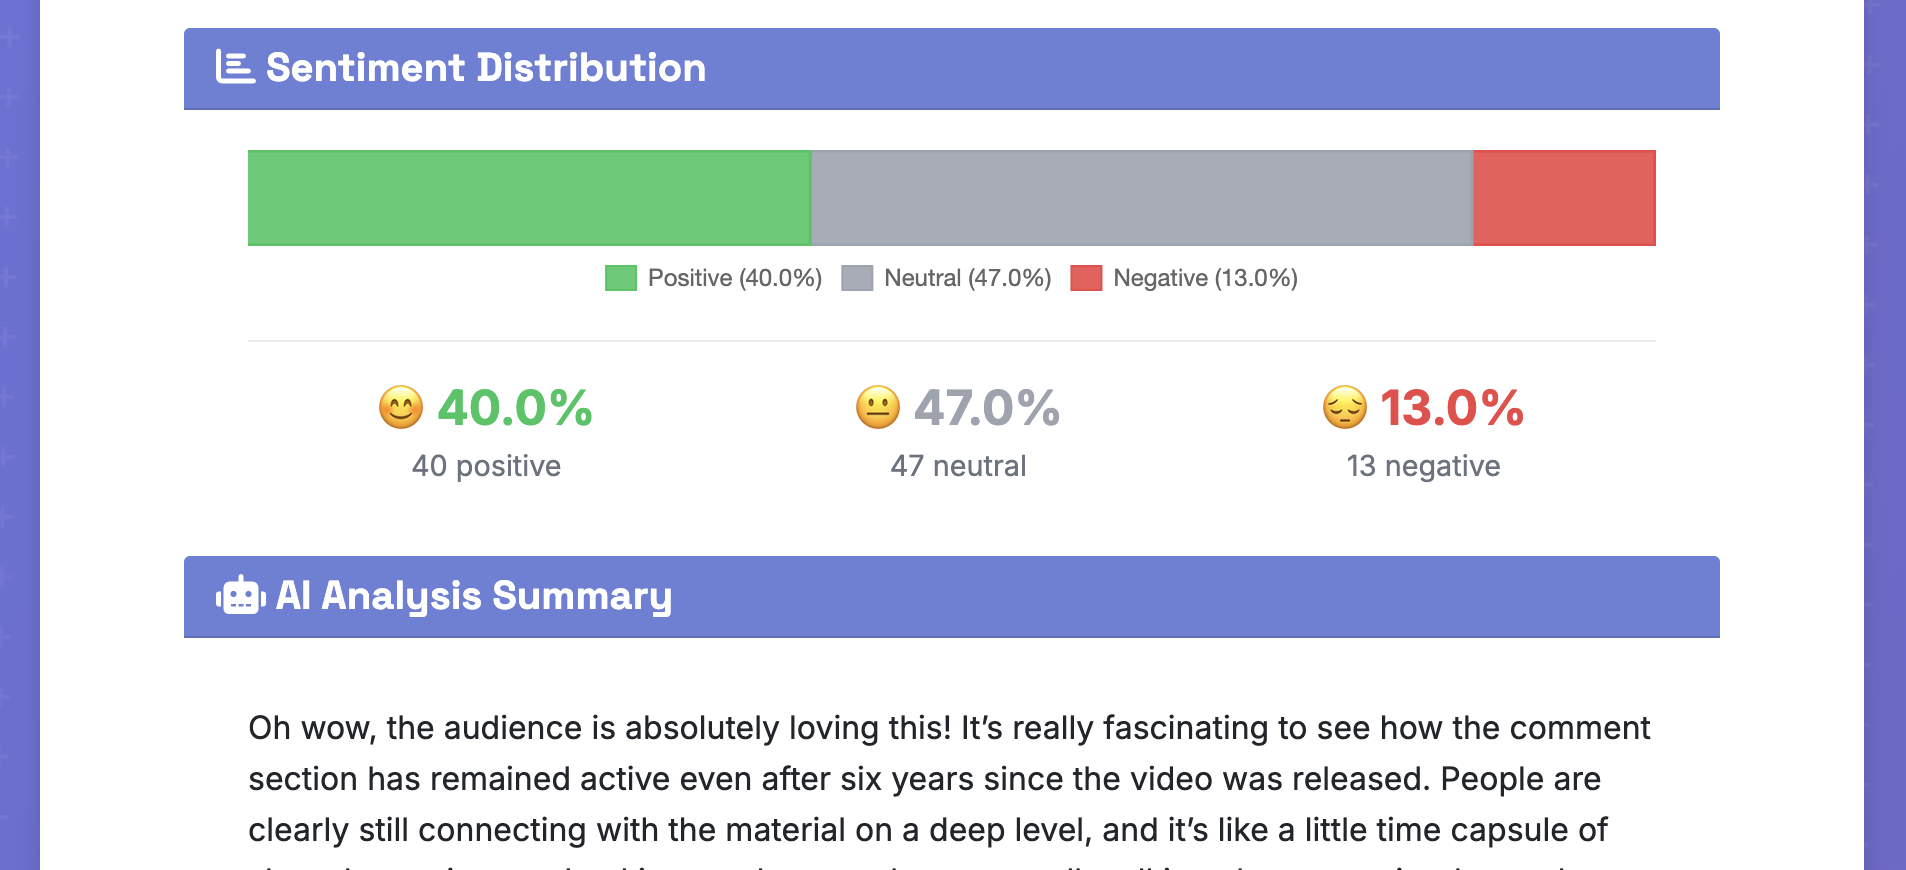Click the Neutral (47.0%) legend label
1906x870 pixels.
click(968, 278)
